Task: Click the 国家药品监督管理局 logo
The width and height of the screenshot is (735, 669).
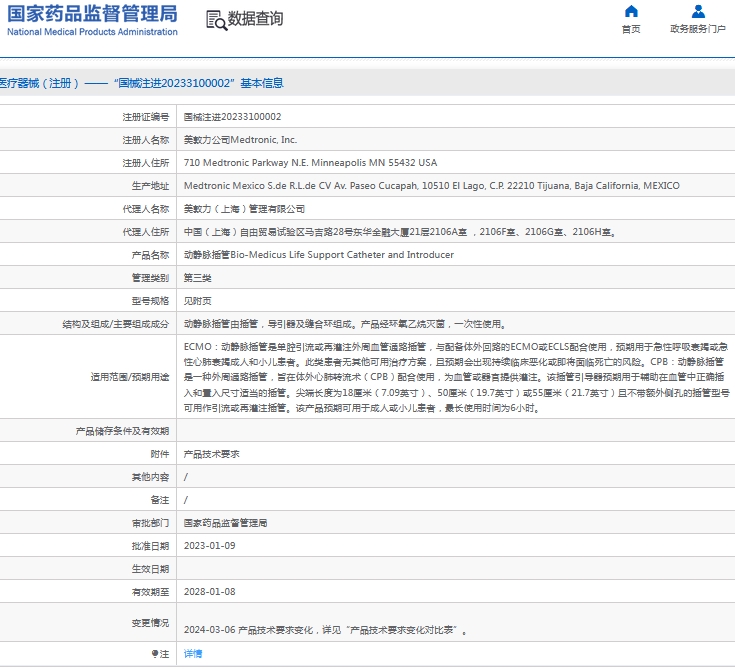Action: [x=92, y=20]
